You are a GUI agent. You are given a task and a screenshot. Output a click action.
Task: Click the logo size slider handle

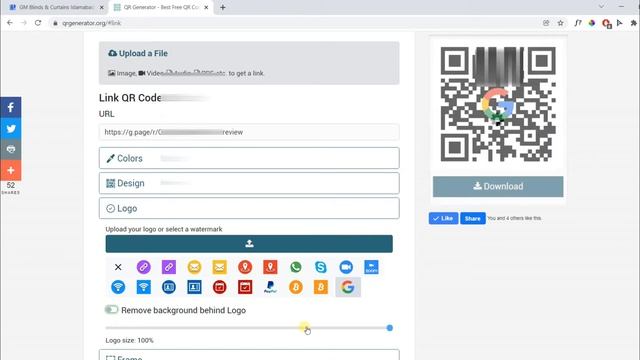pyautogui.click(x=390, y=328)
